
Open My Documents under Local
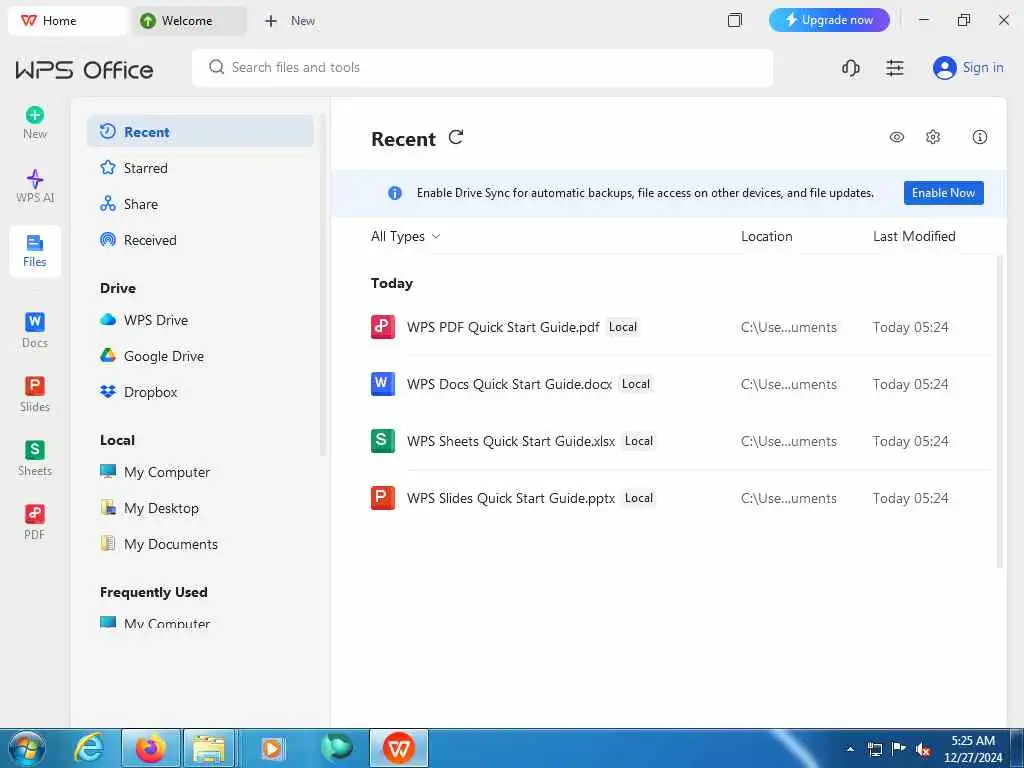[x=200, y=544]
